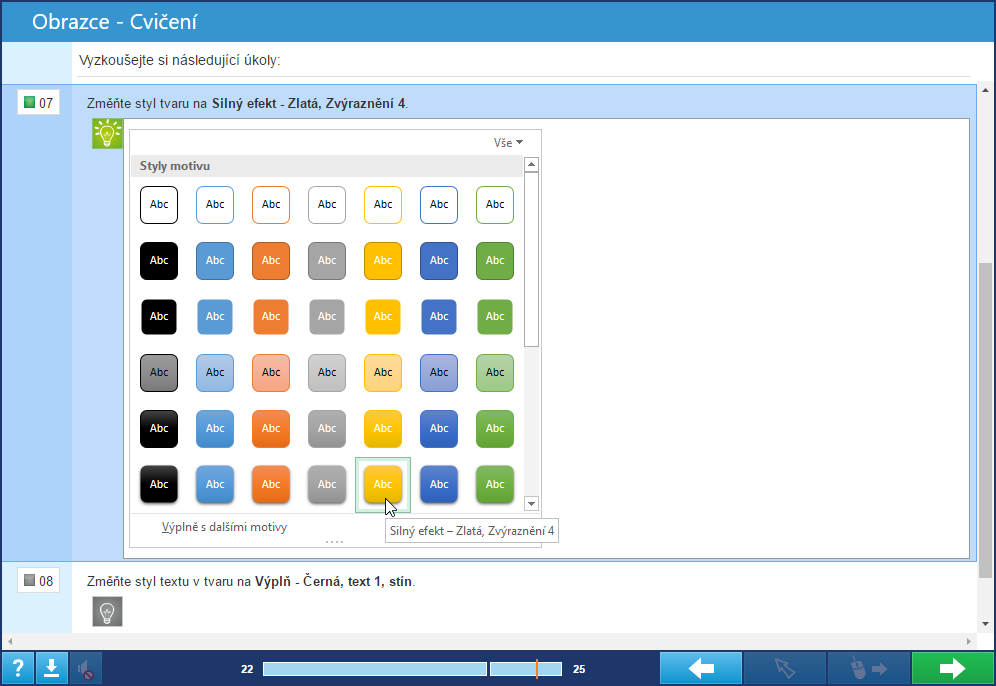
Task: Toggle the gray marker of task 08
Action: click(x=29, y=580)
